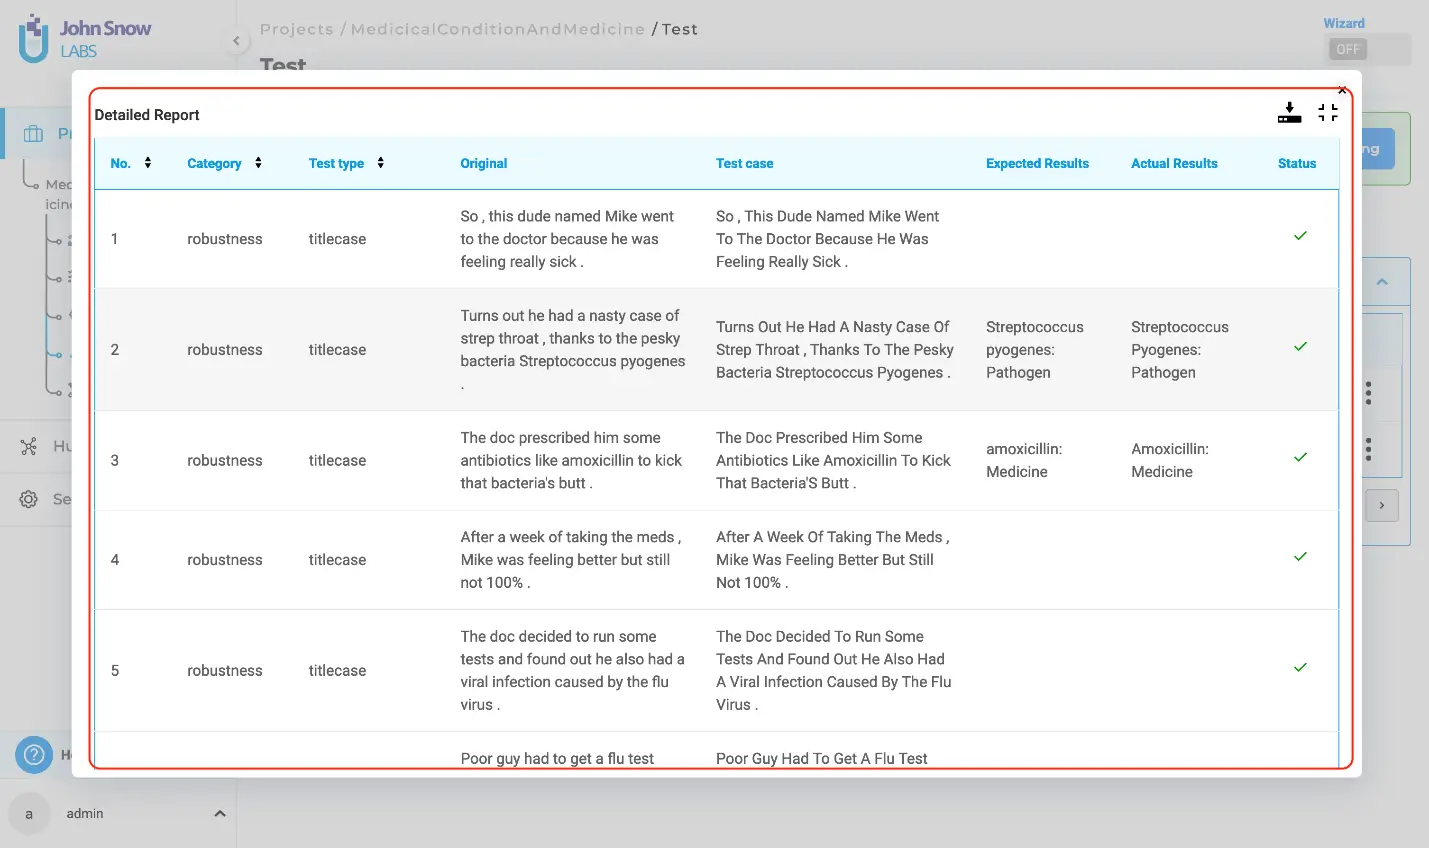The width and height of the screenshot is (1429, 848).
Task: Sort the table by No. column
Action: [148, 163]
